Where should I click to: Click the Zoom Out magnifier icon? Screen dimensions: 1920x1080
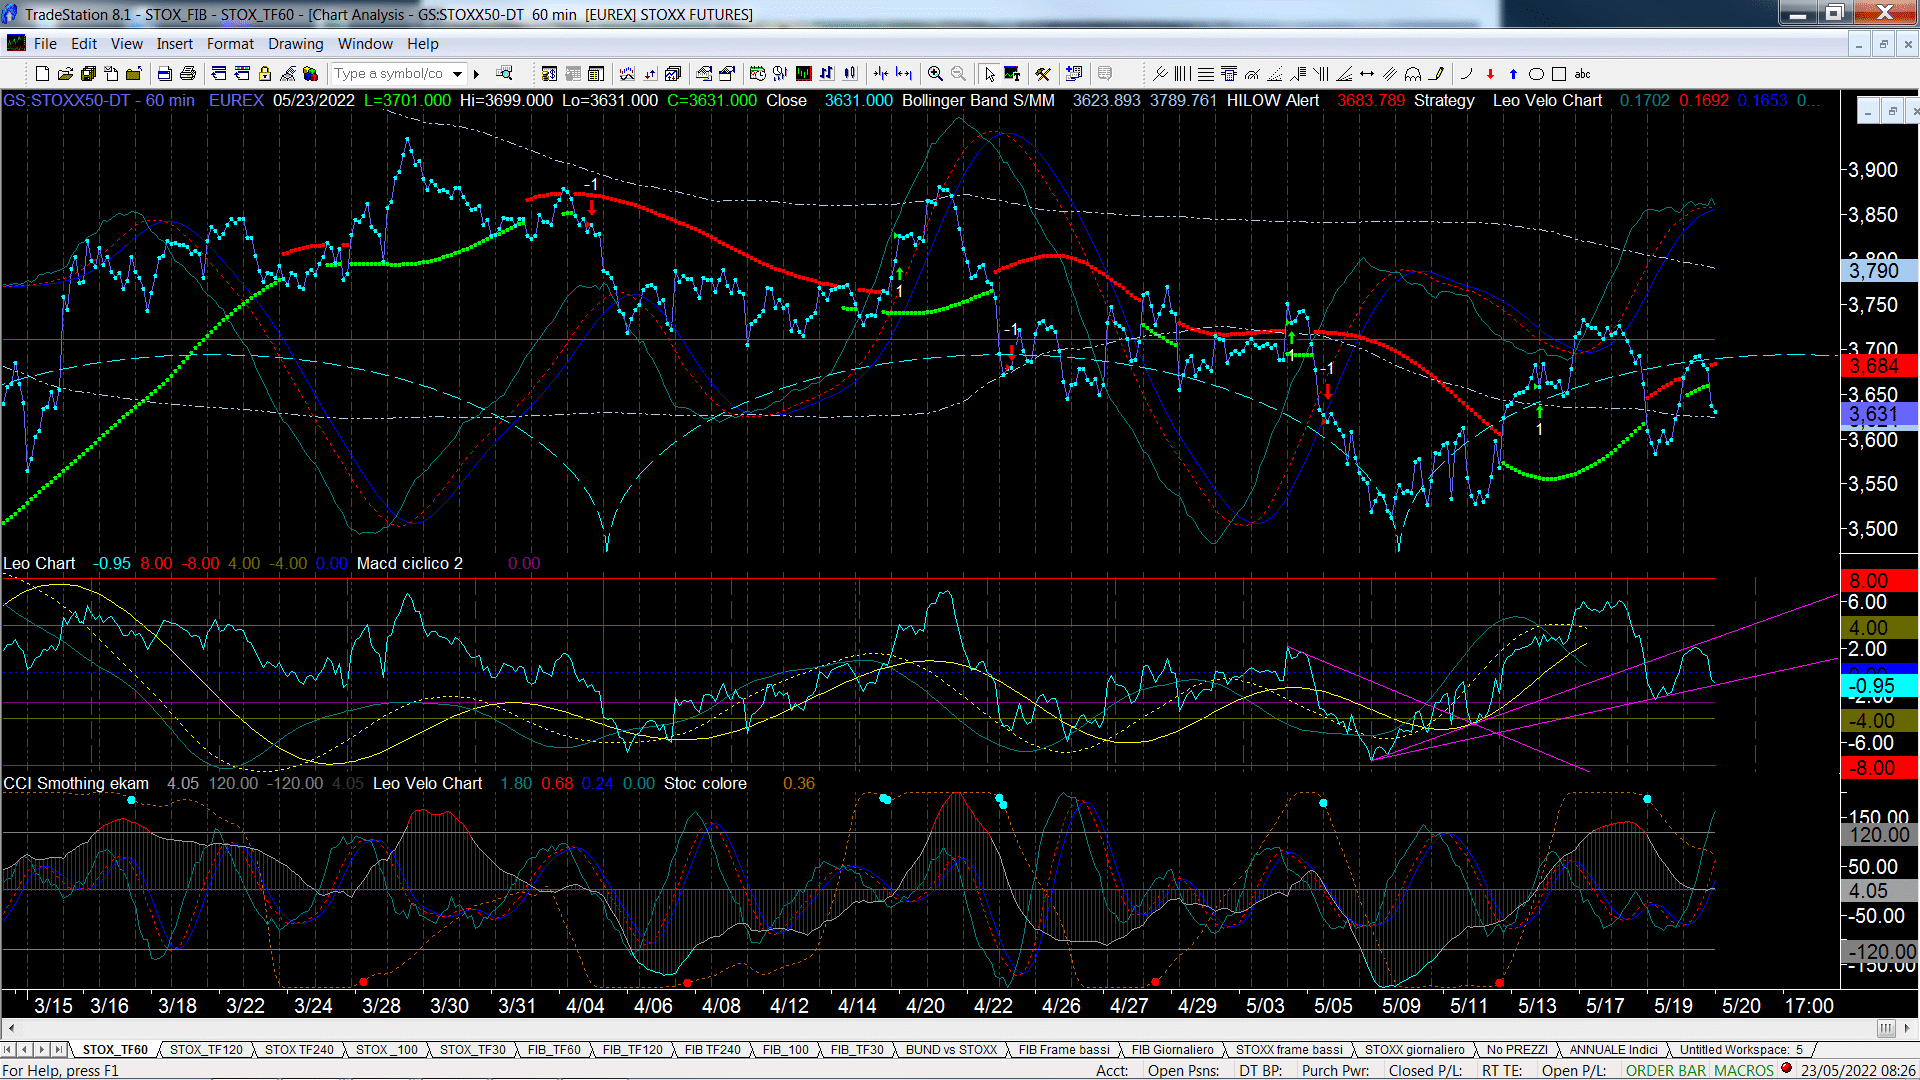(958, 74)
